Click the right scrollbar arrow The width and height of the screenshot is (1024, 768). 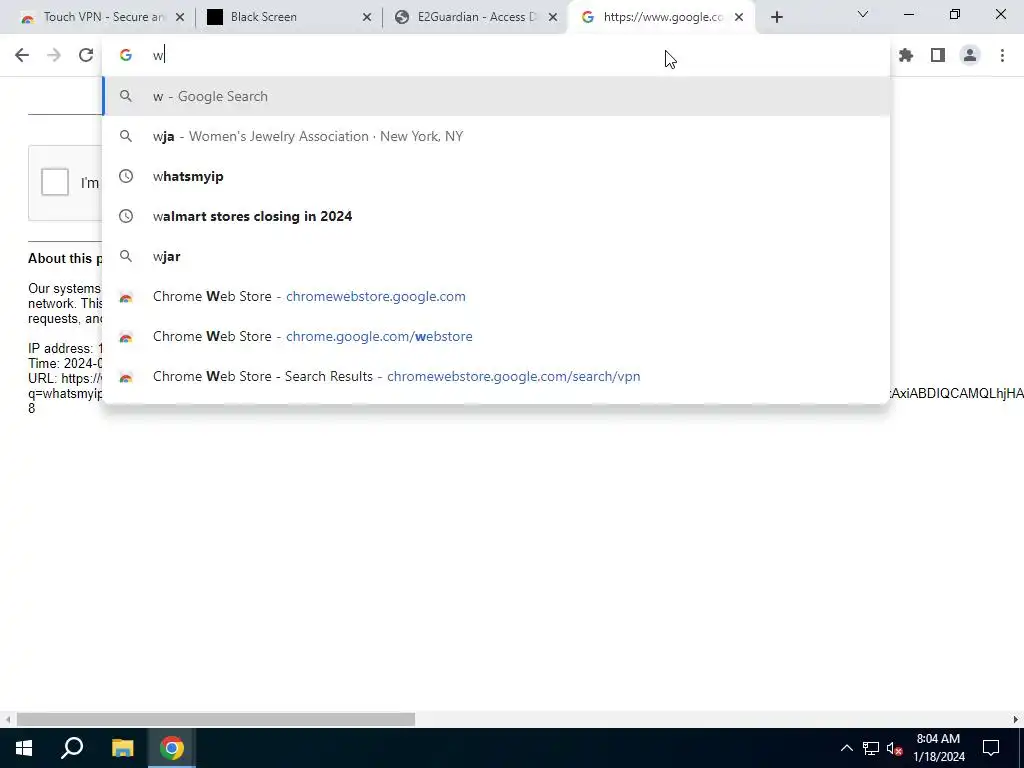click(1016, 720)
